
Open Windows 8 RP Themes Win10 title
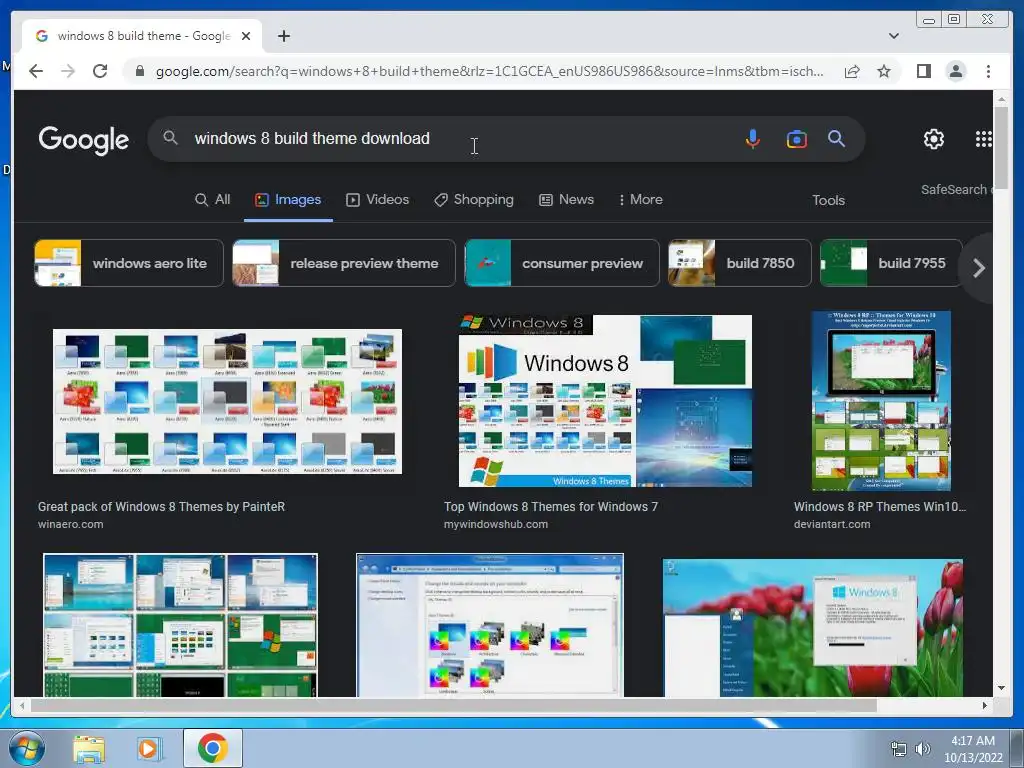click(x=880, y=507)
